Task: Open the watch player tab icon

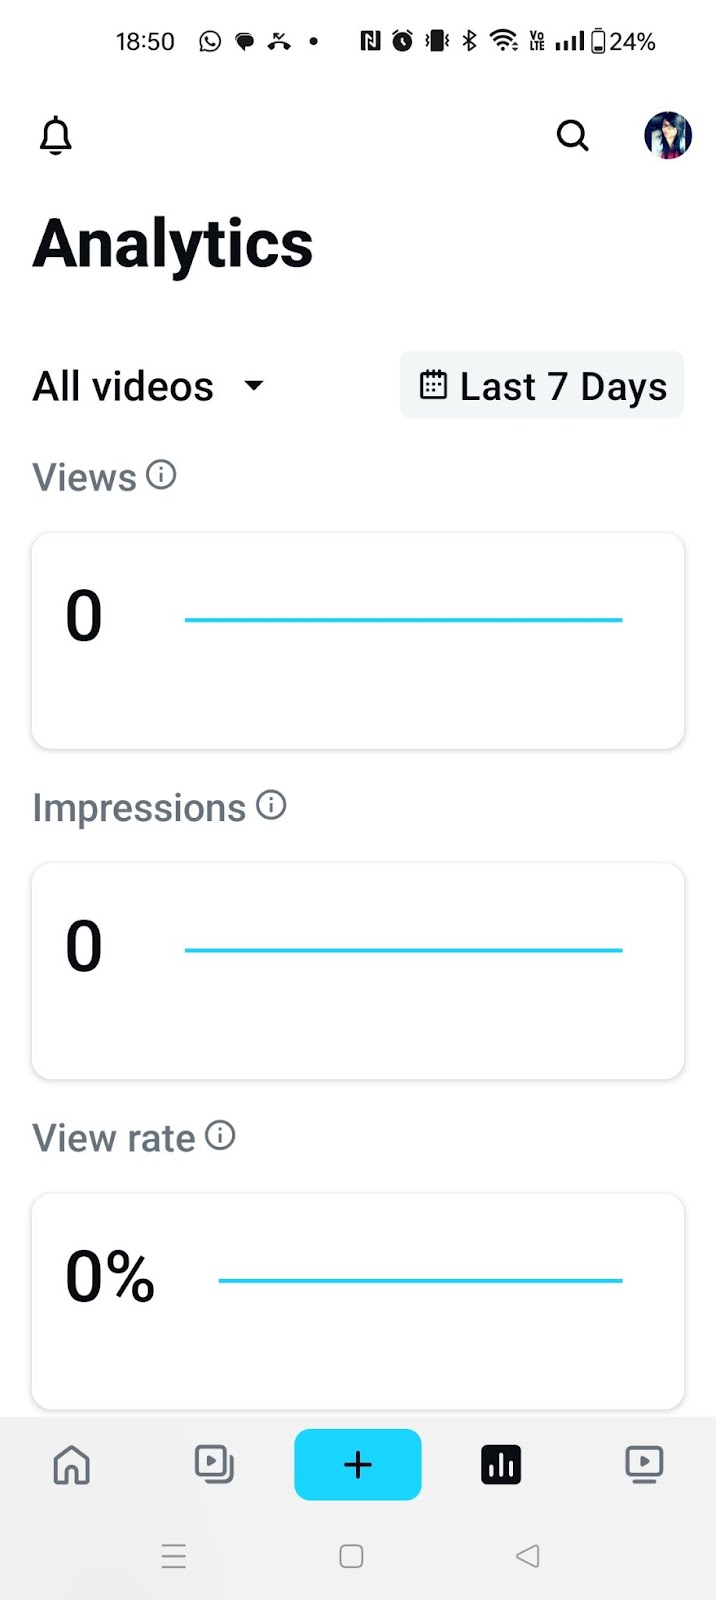Action: 644,1465
